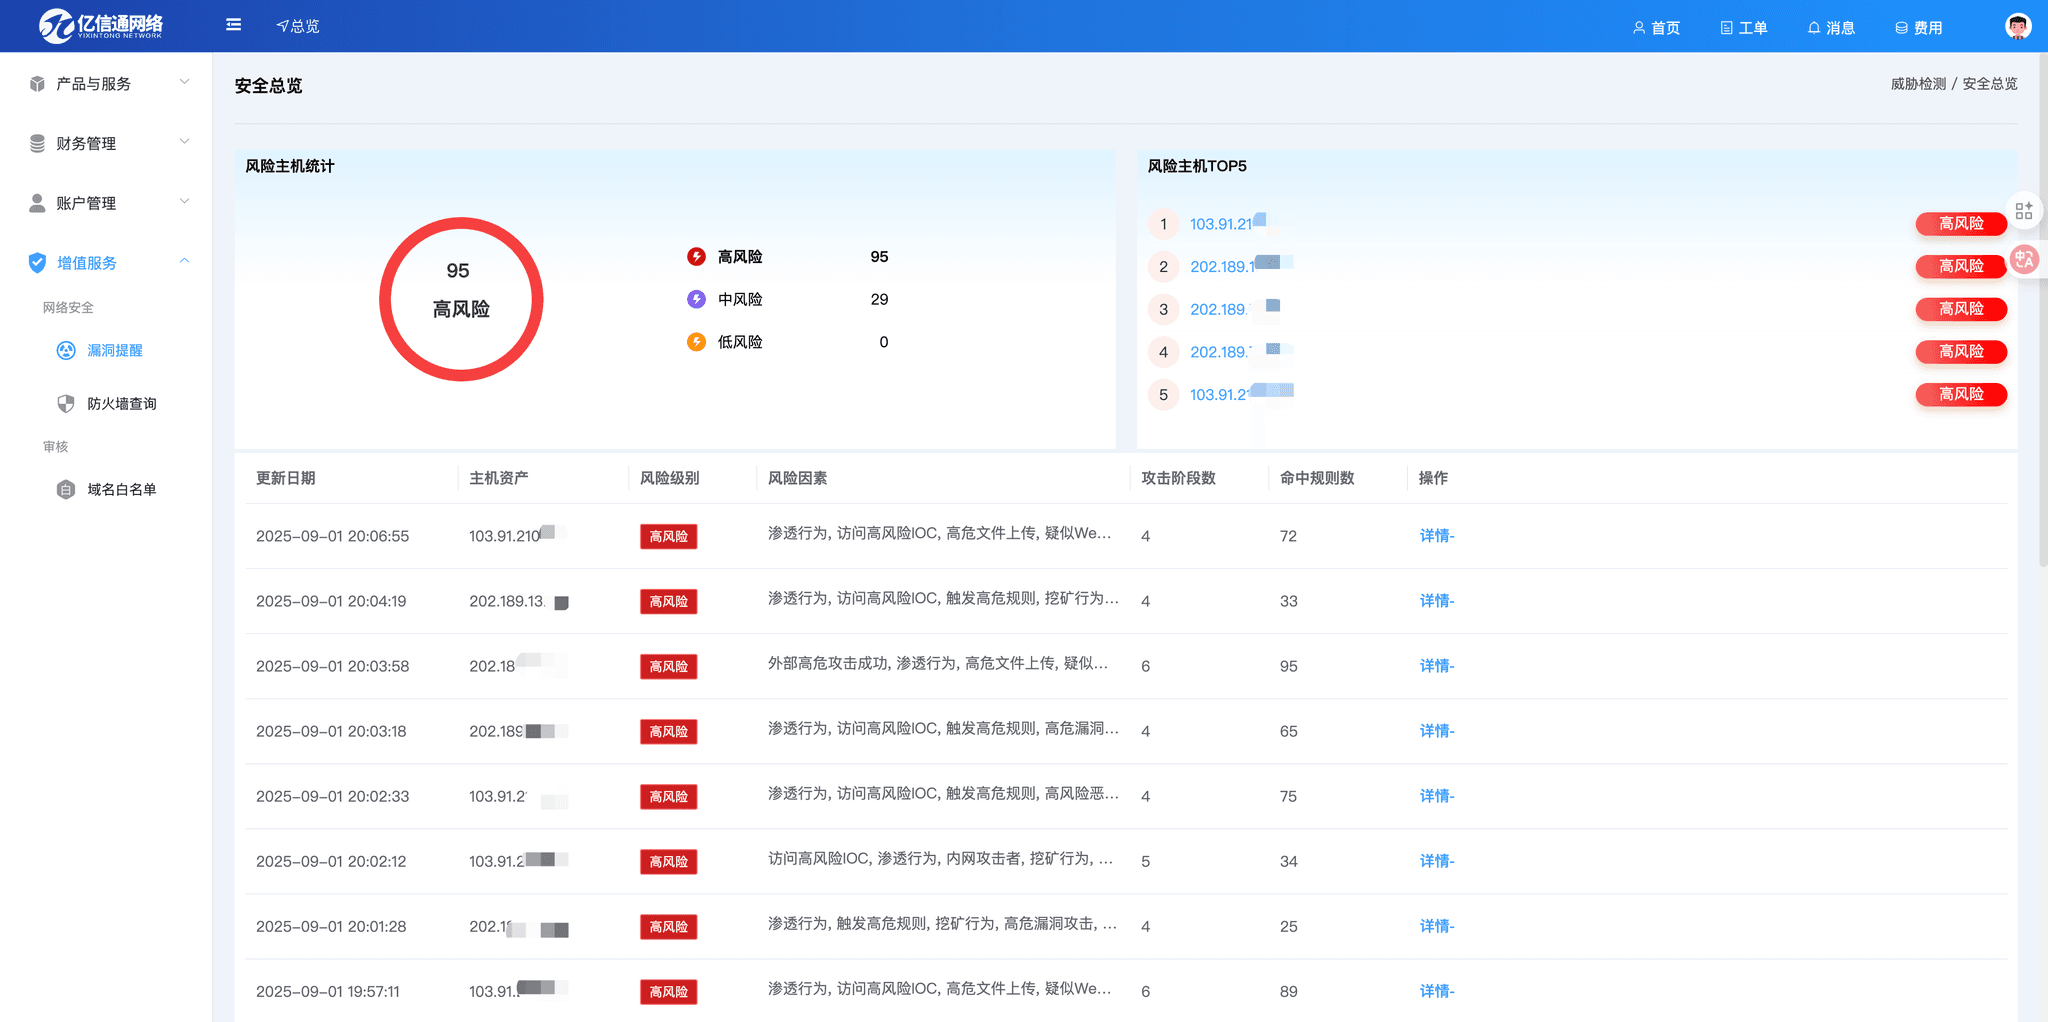Click 高风险 badge of TOP5 rank 3

(1960, 309)
